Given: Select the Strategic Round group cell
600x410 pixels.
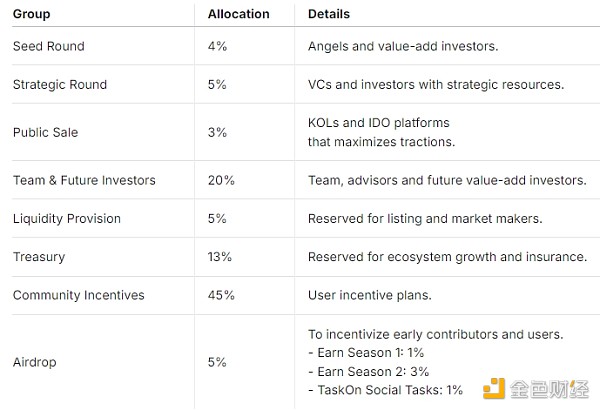Looking at the screenshot, I should (60, 84).
